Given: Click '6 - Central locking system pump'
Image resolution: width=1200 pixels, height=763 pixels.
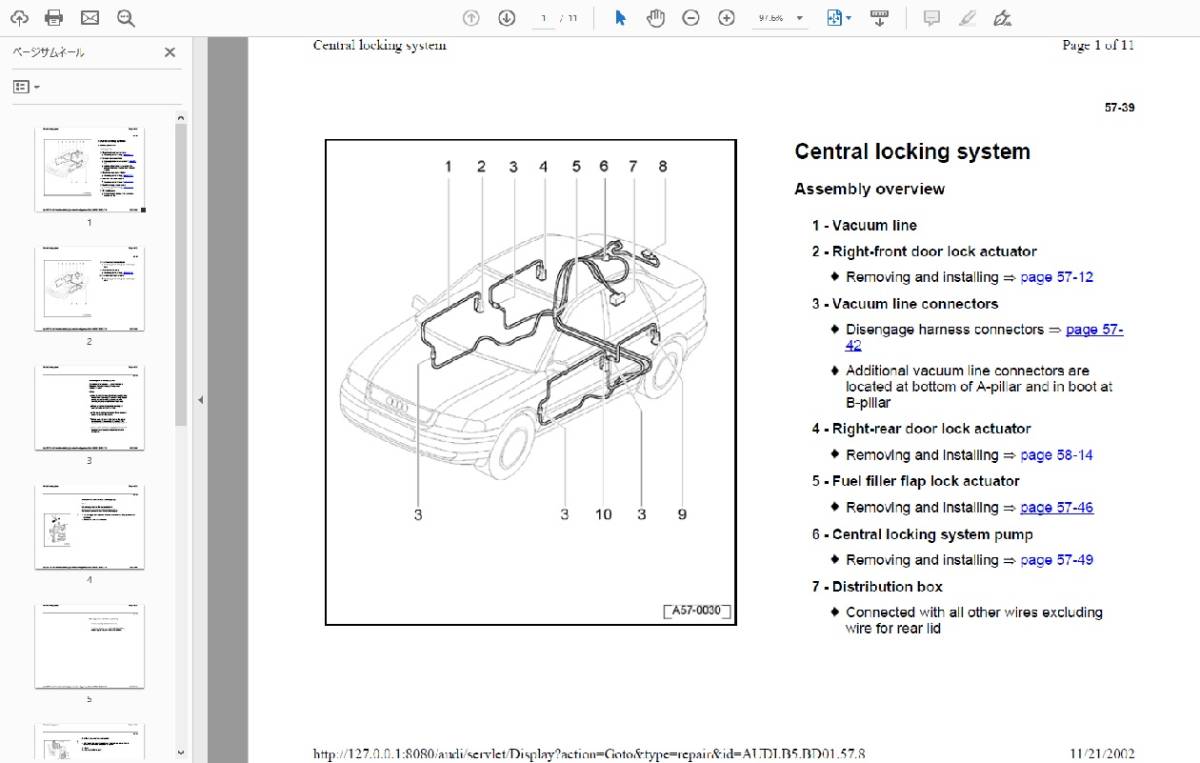Looking at the screenshot, I should [x=922, y=534].
